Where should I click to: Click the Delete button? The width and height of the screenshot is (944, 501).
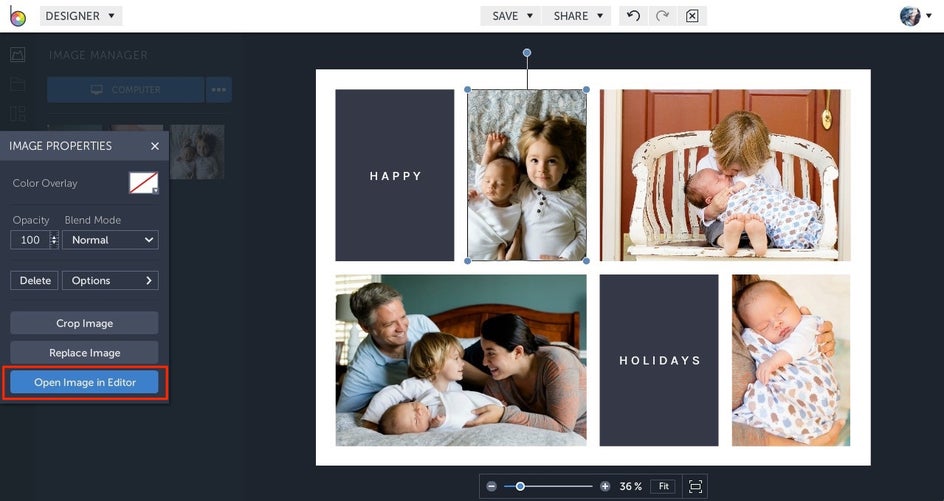(35, 281)
